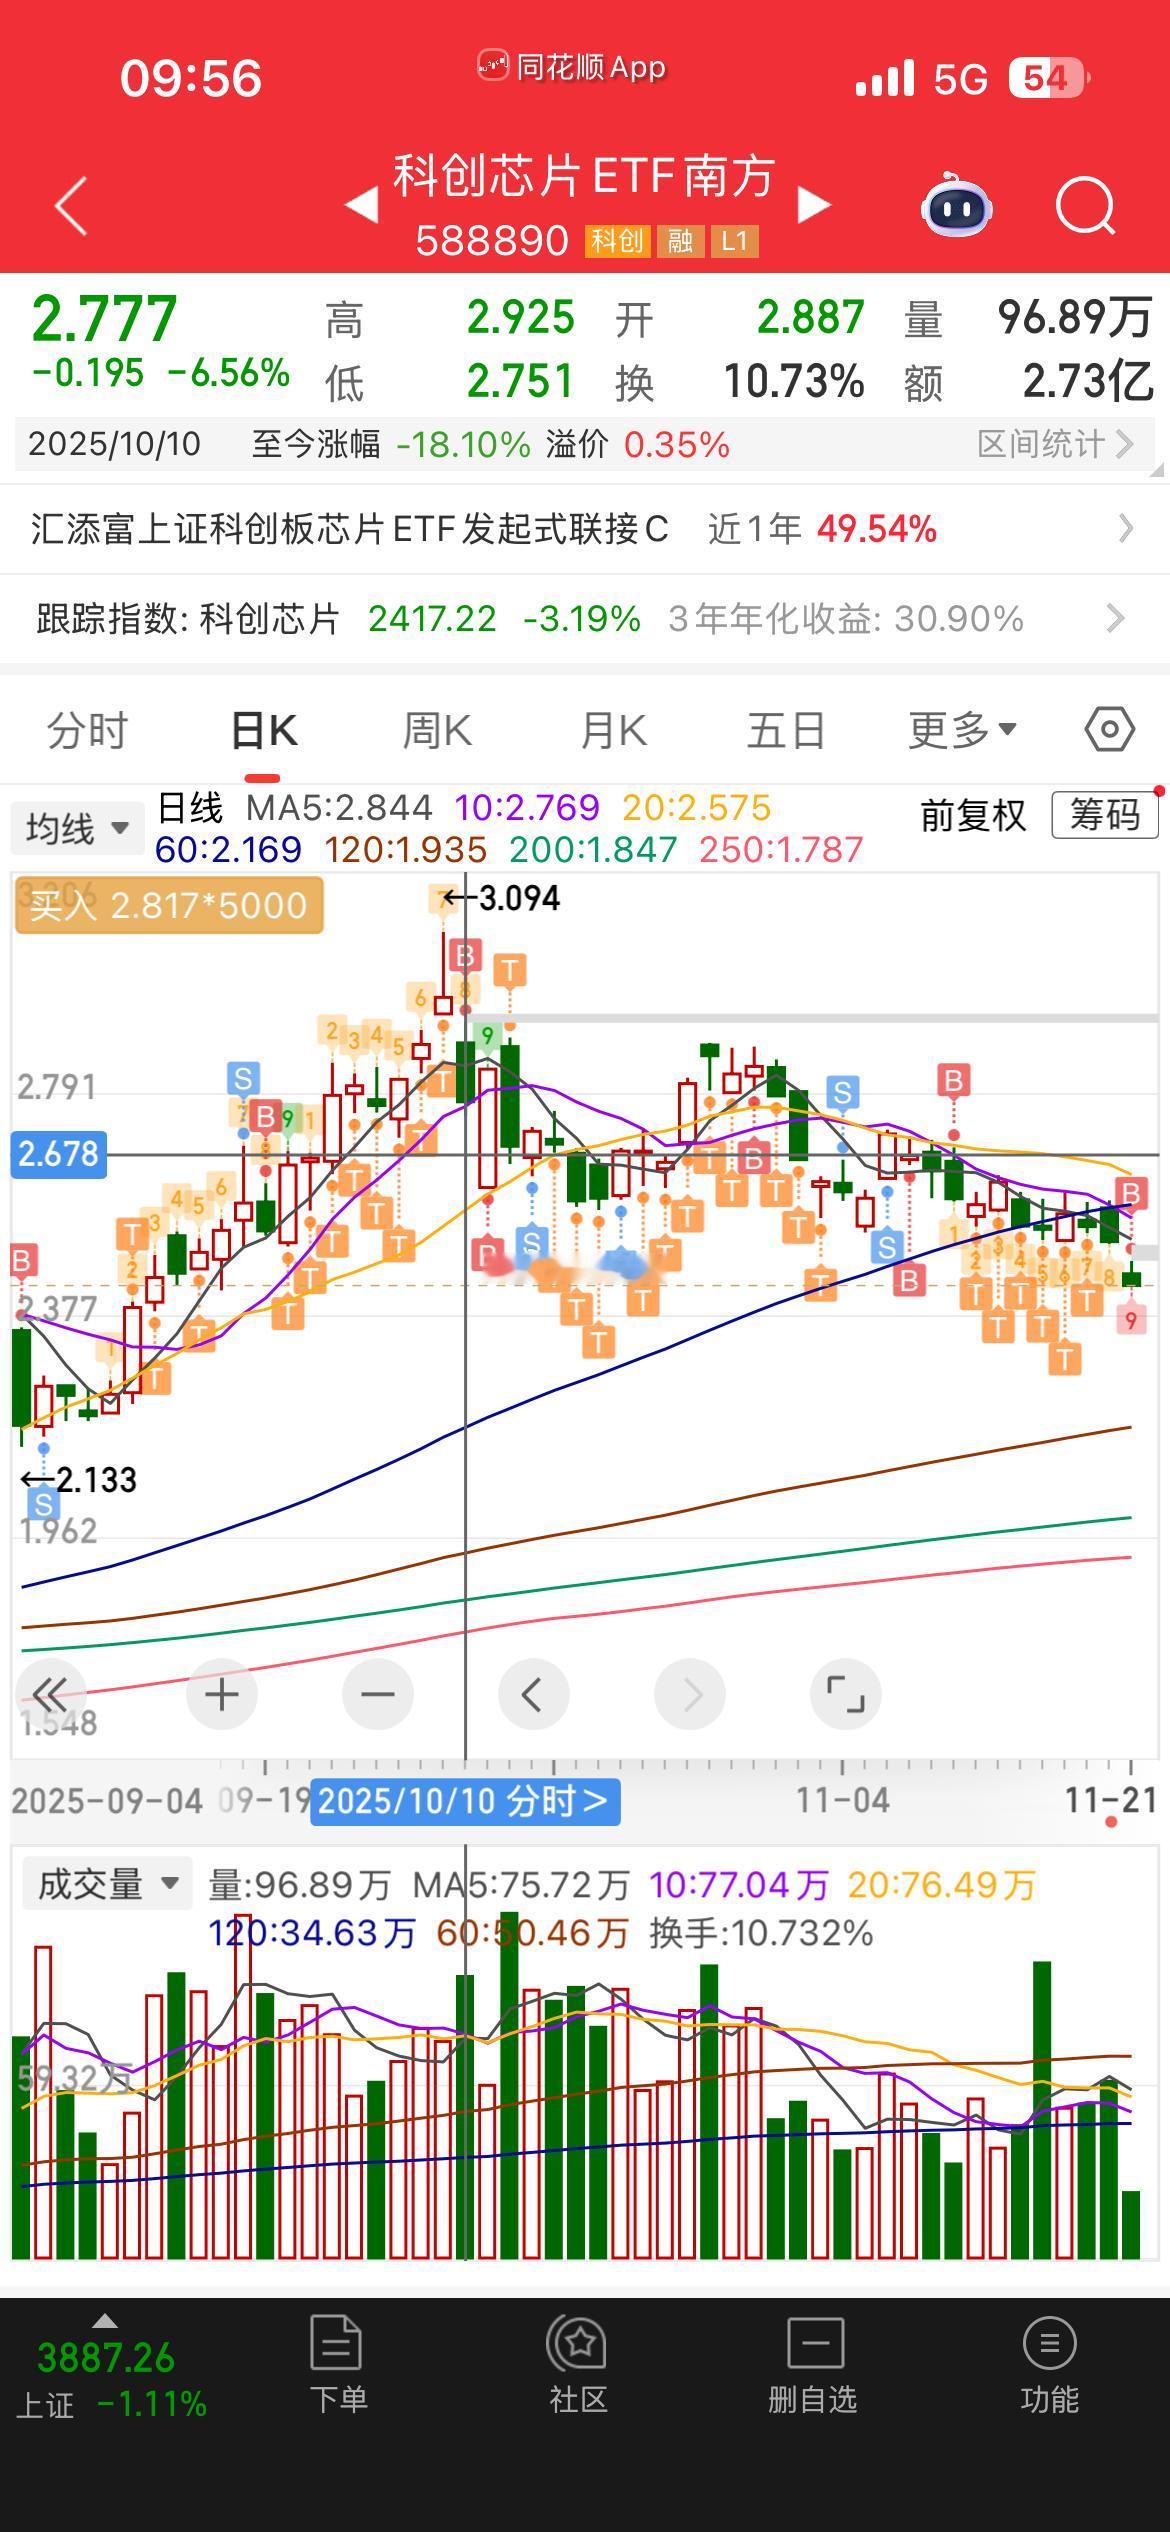This screenshot has height=2532, width=1170.
Task: Tap the S sell marker below 2.133
Action: point(43,1504)
